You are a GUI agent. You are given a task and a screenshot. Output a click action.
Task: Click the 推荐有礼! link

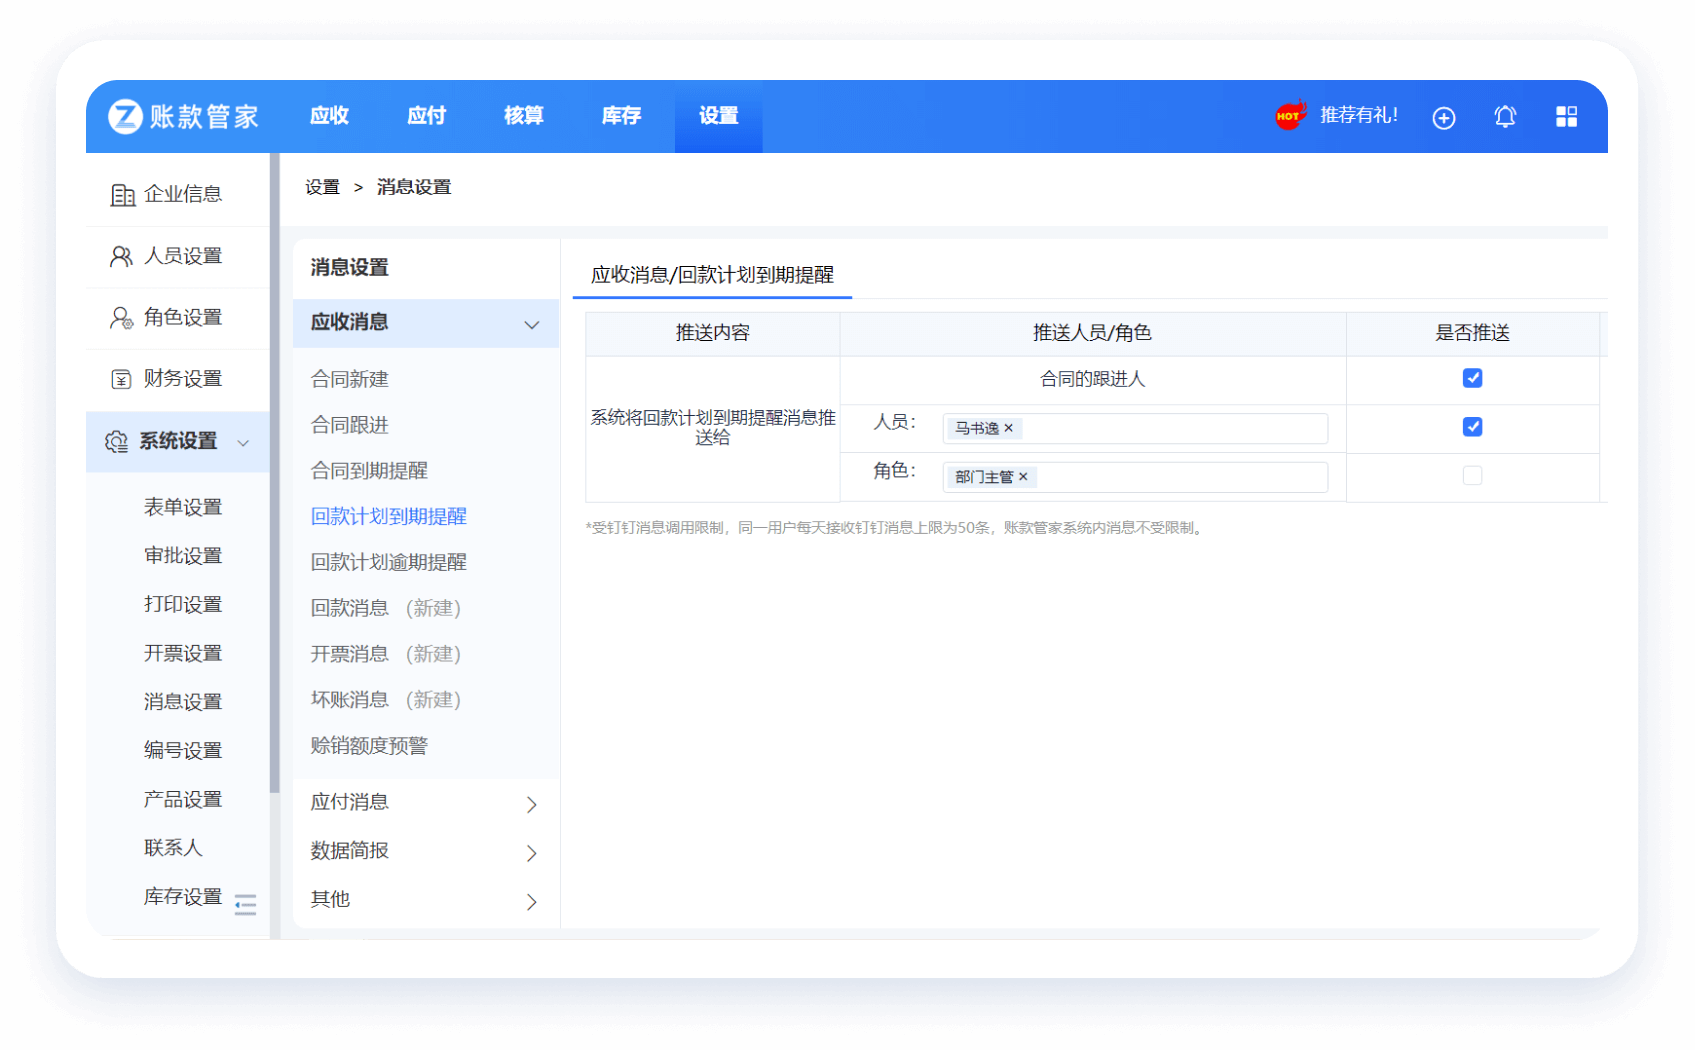[x=1358, y=116]
